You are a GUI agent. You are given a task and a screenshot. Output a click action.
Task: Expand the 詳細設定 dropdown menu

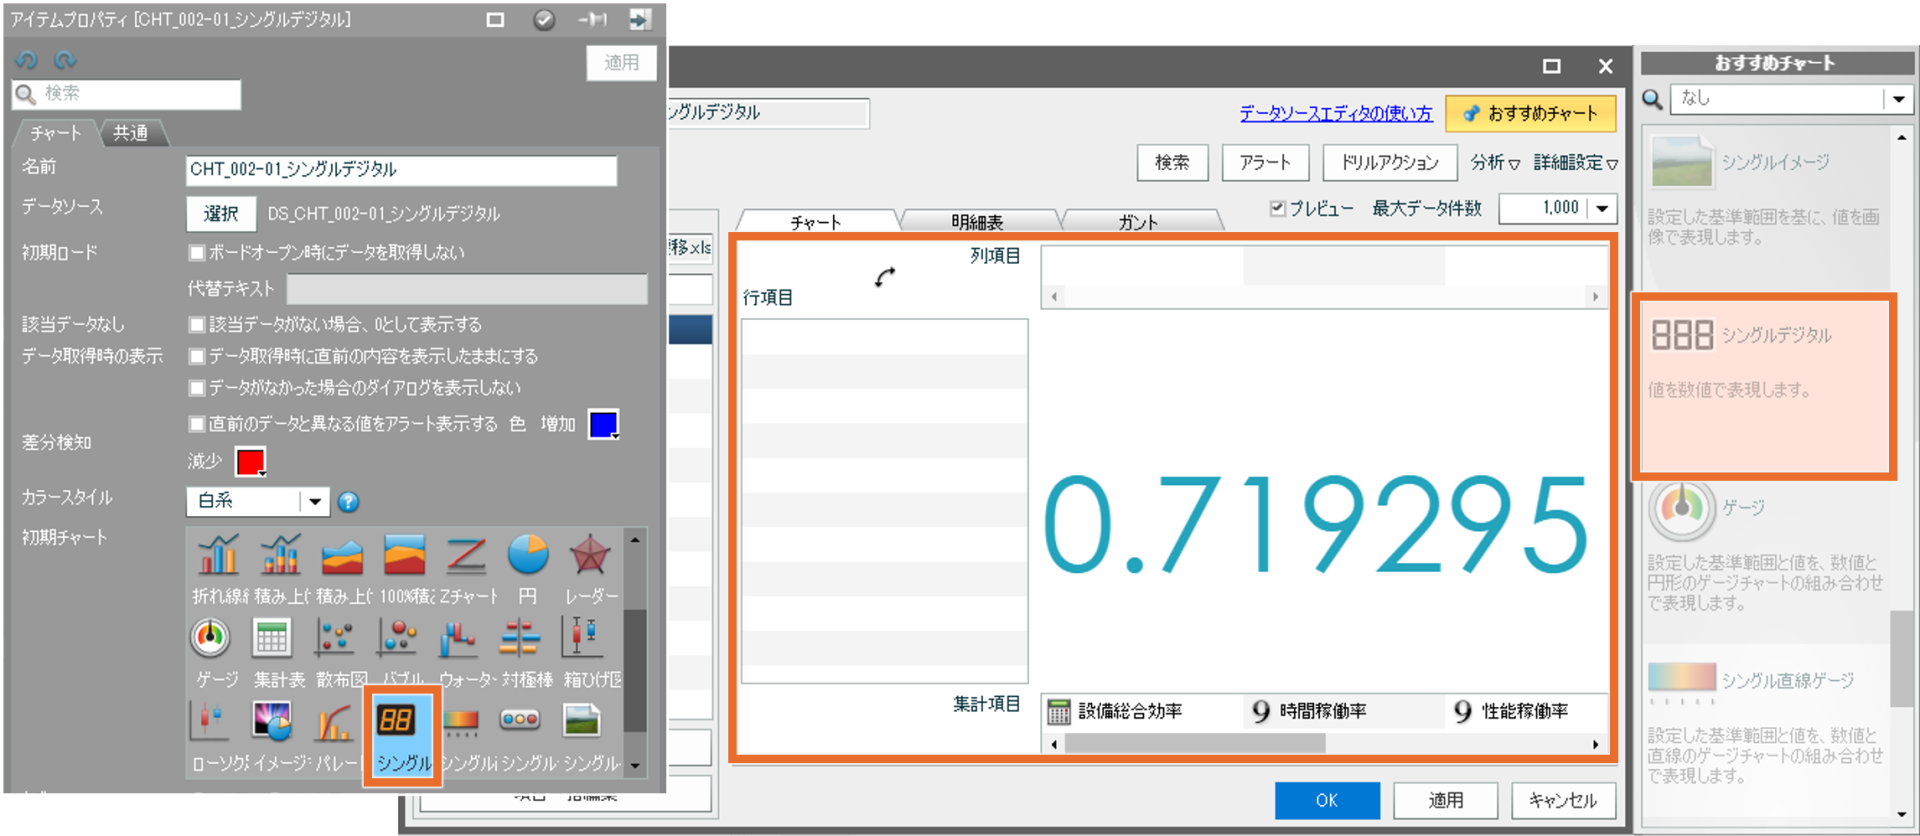(x=1576, y=162)
